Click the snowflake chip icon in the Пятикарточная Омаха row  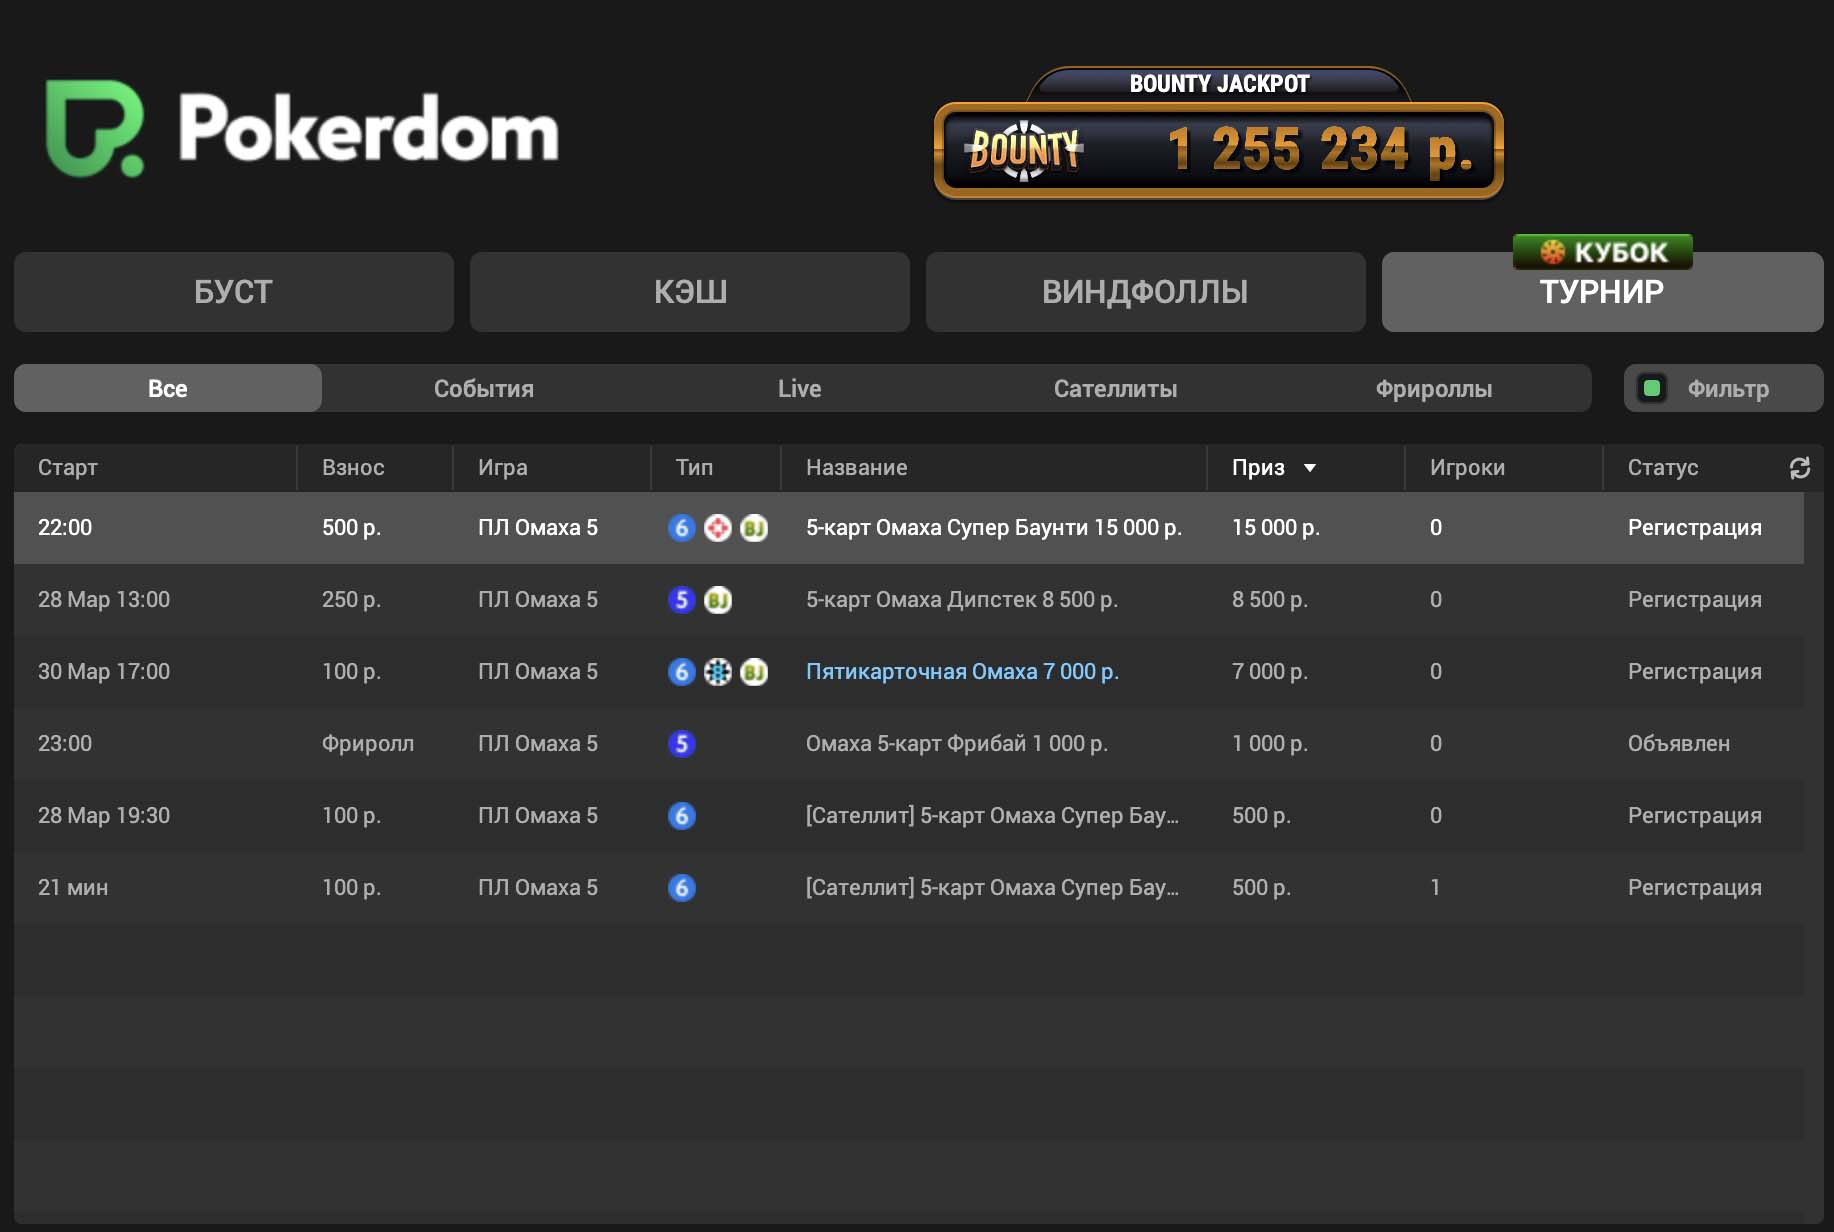coord(718,672)
